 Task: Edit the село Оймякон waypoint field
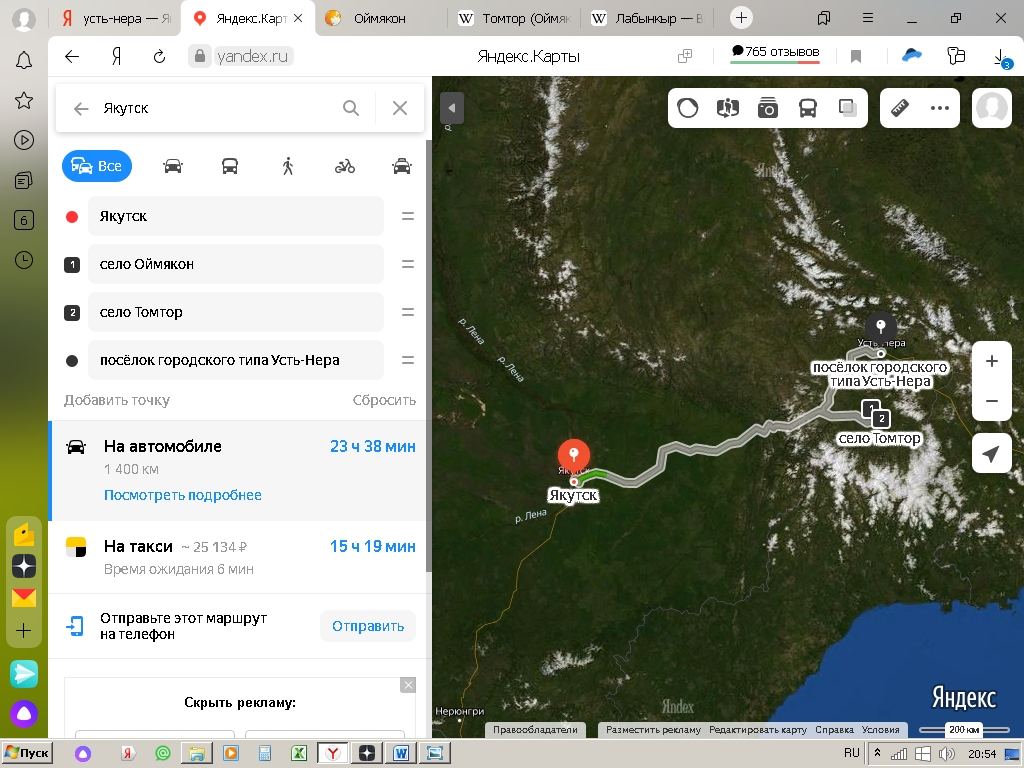tap(236, 264)
